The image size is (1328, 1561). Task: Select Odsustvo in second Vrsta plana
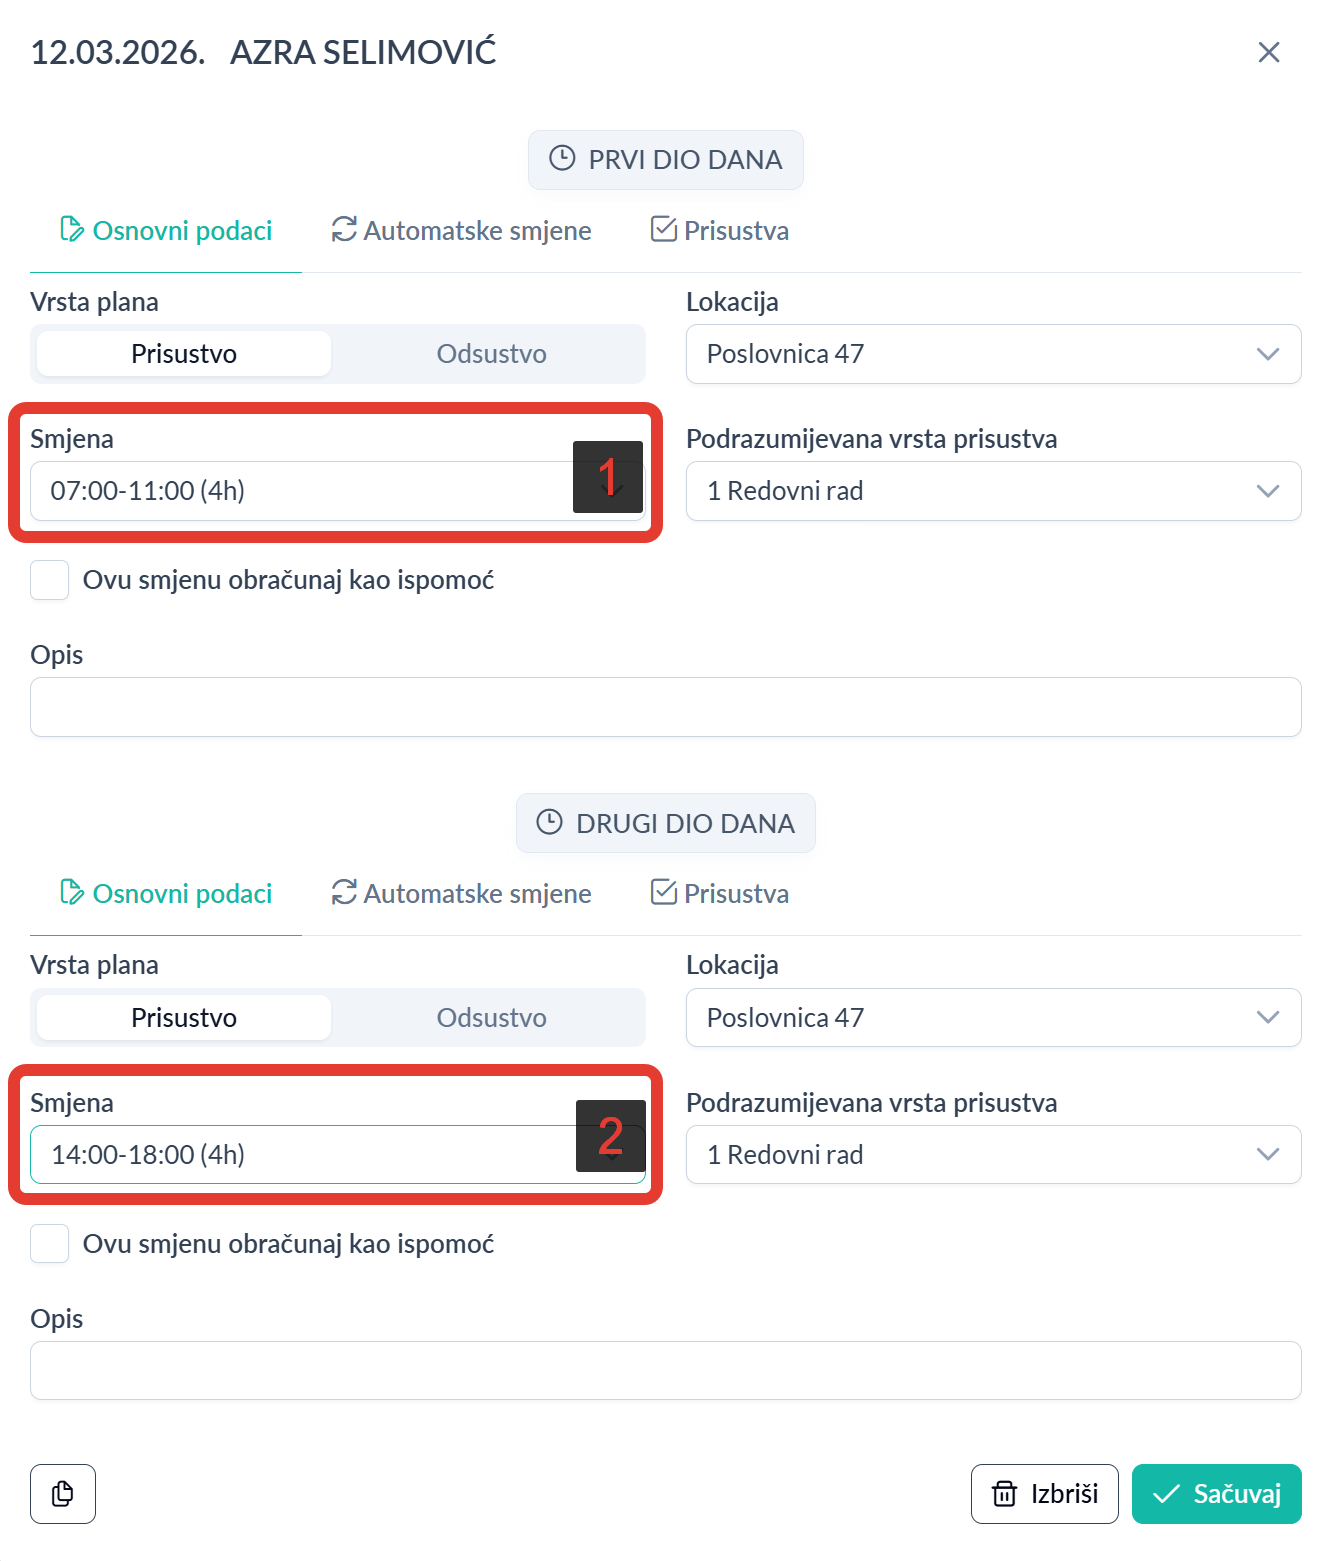(x=491, y=1017)
